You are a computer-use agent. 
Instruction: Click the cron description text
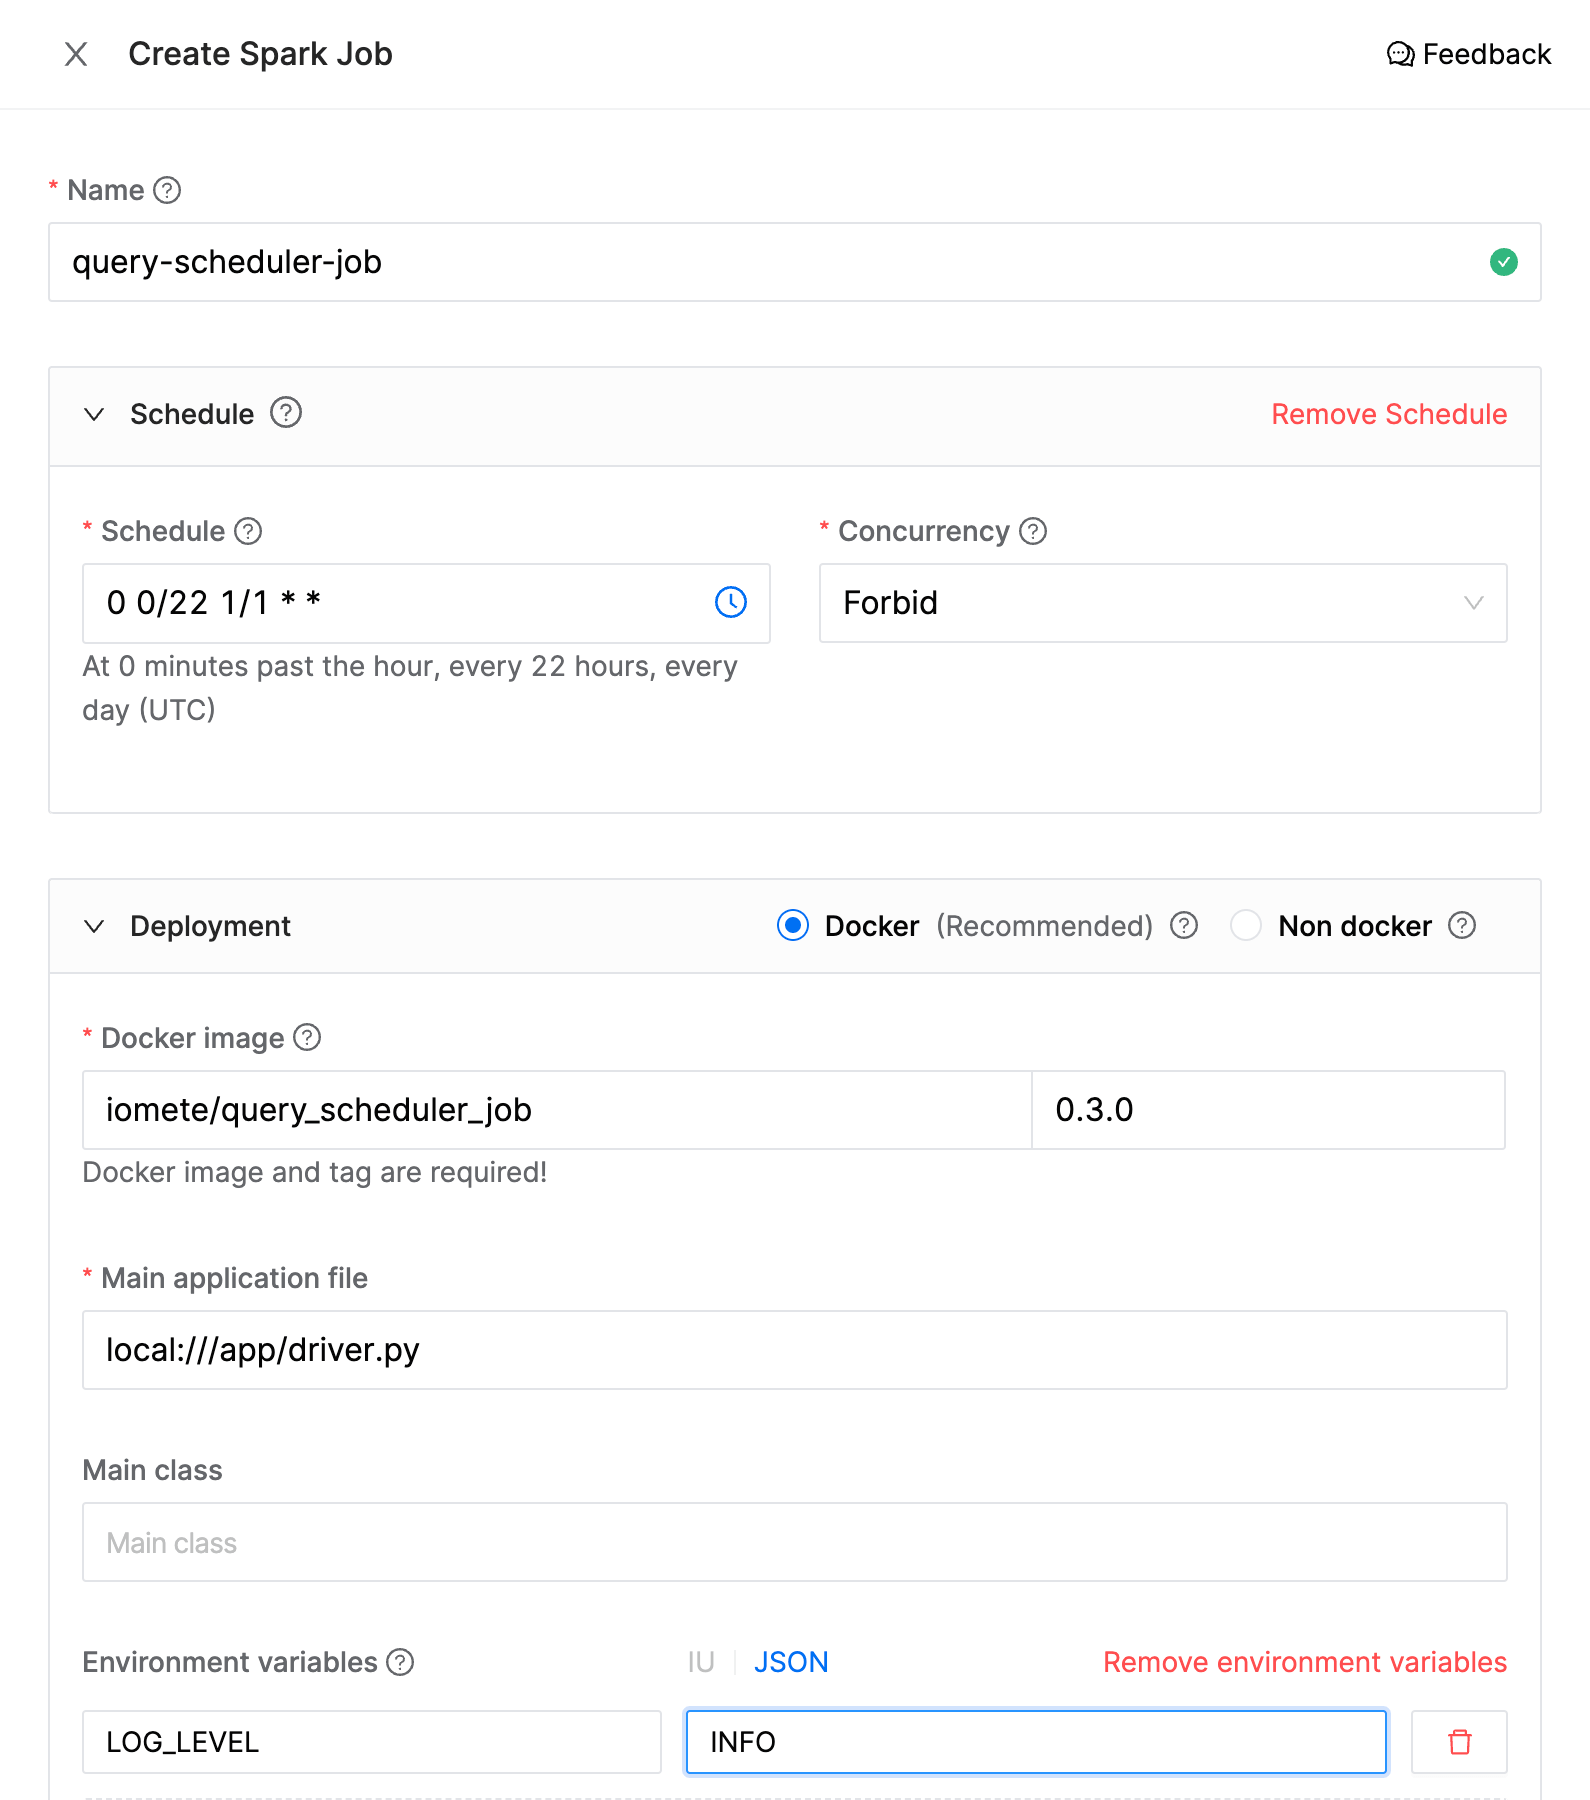[410, 688]
